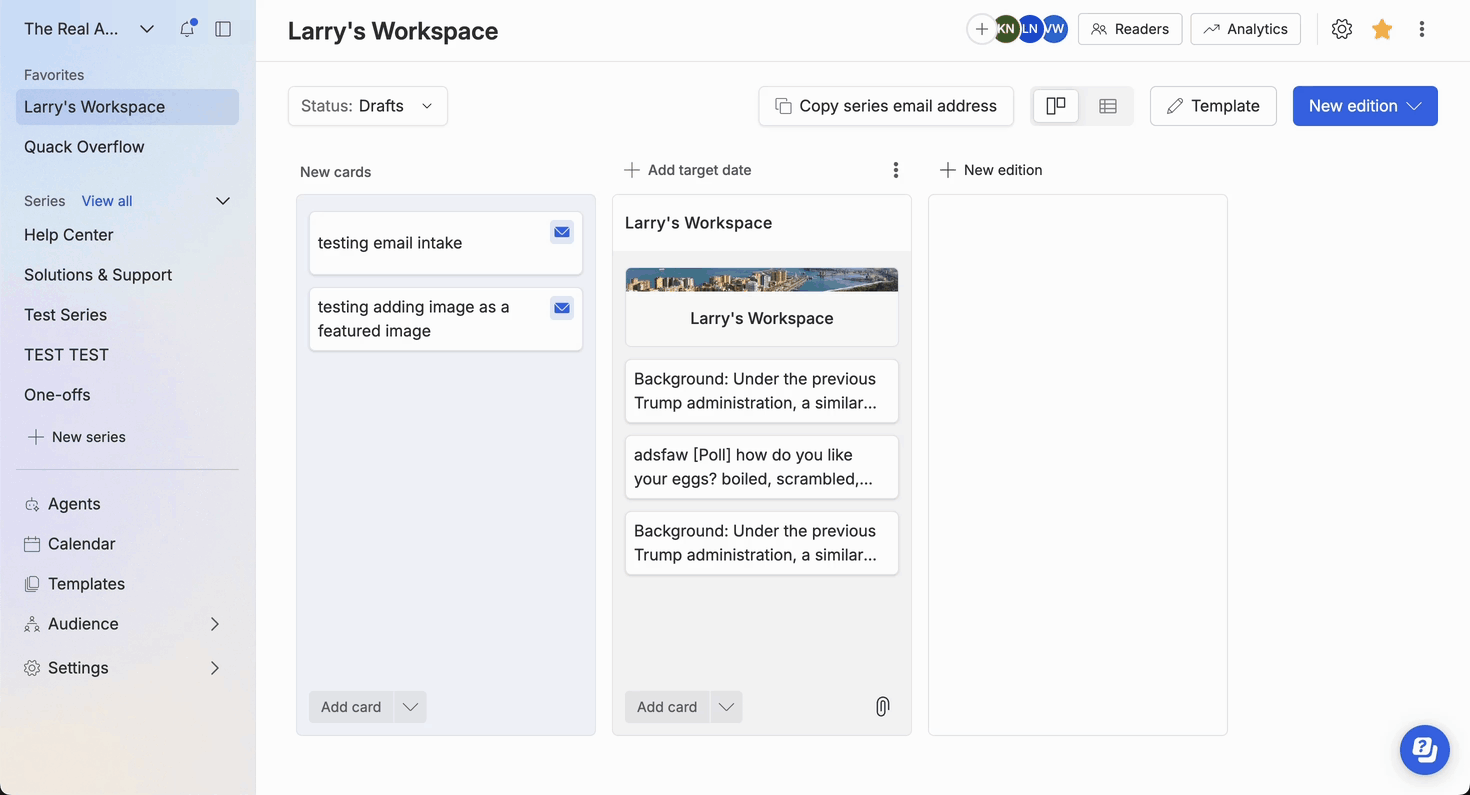The height and width of the screenshot is (795, 1470).
Task: Open workspace settings gear icon
Action: click(1342, 29)
